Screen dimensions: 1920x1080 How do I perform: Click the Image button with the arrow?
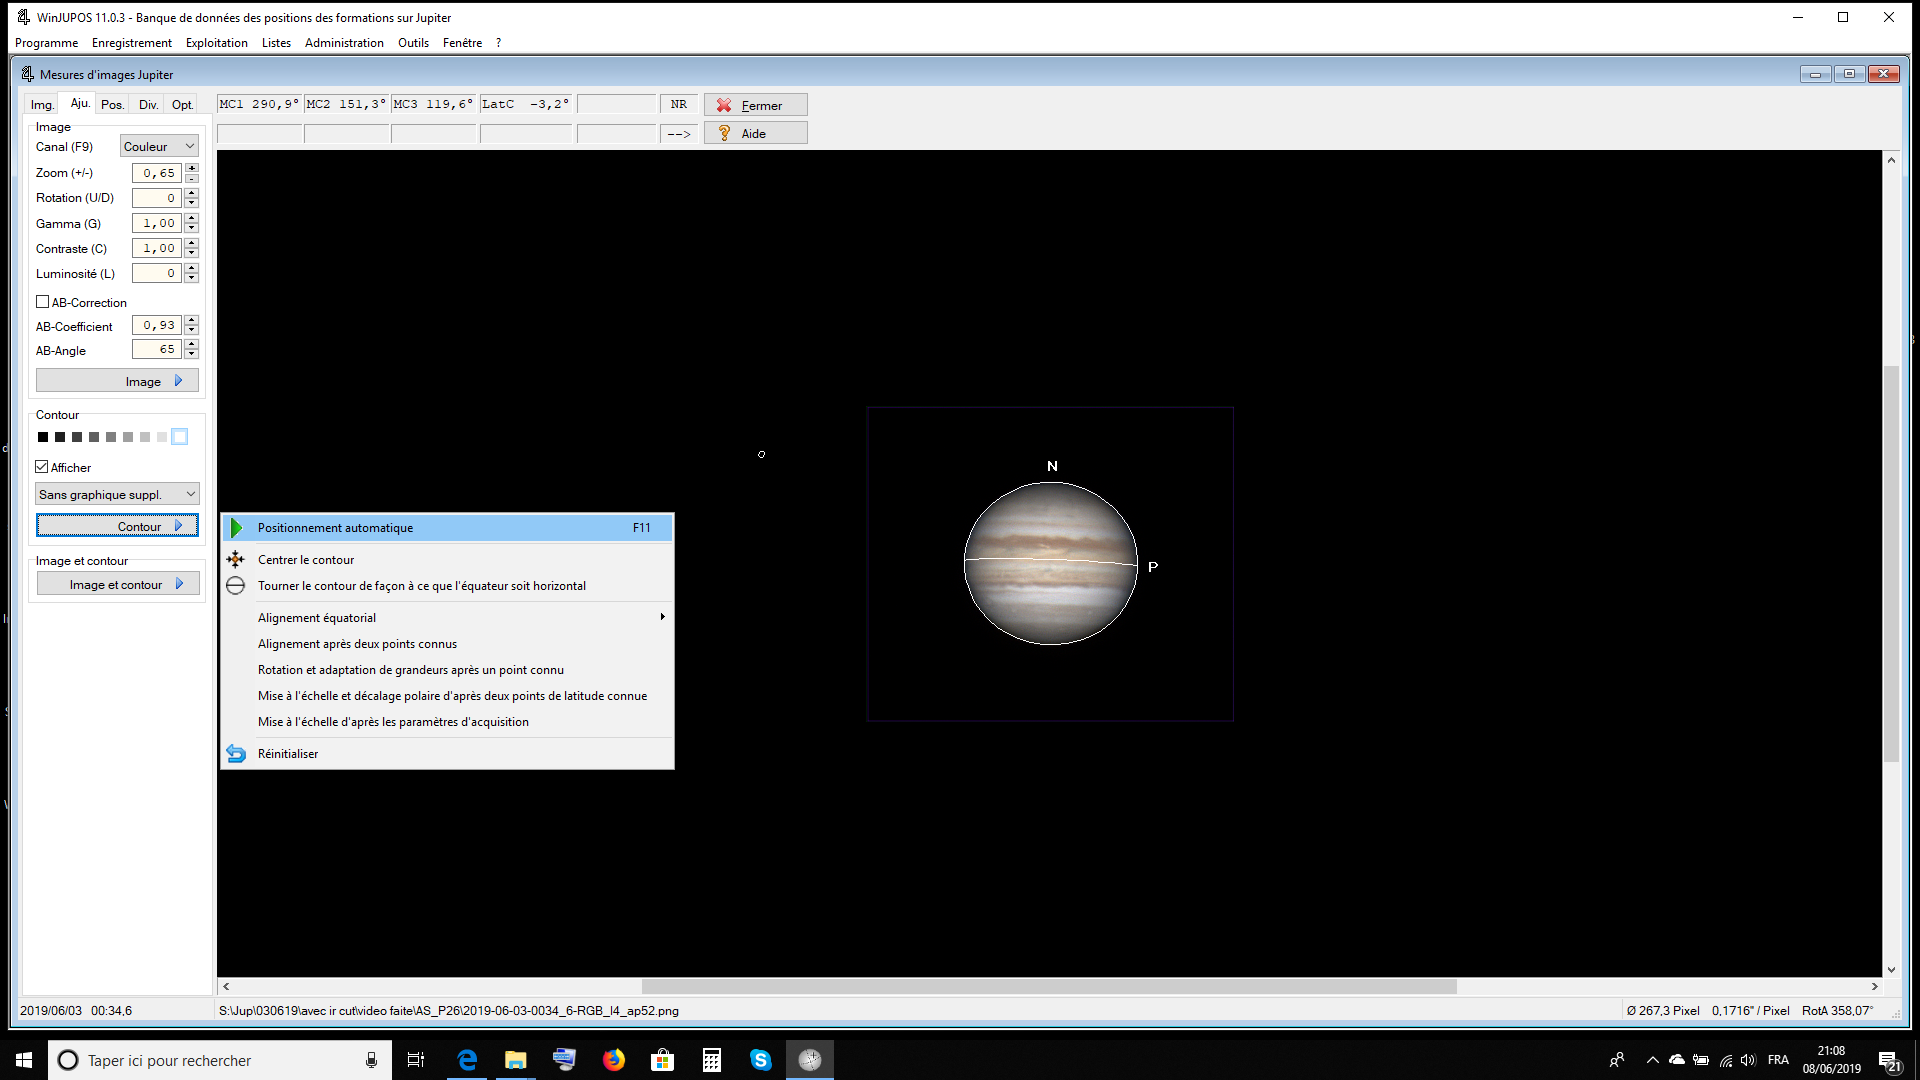click(x=117, y=382)
